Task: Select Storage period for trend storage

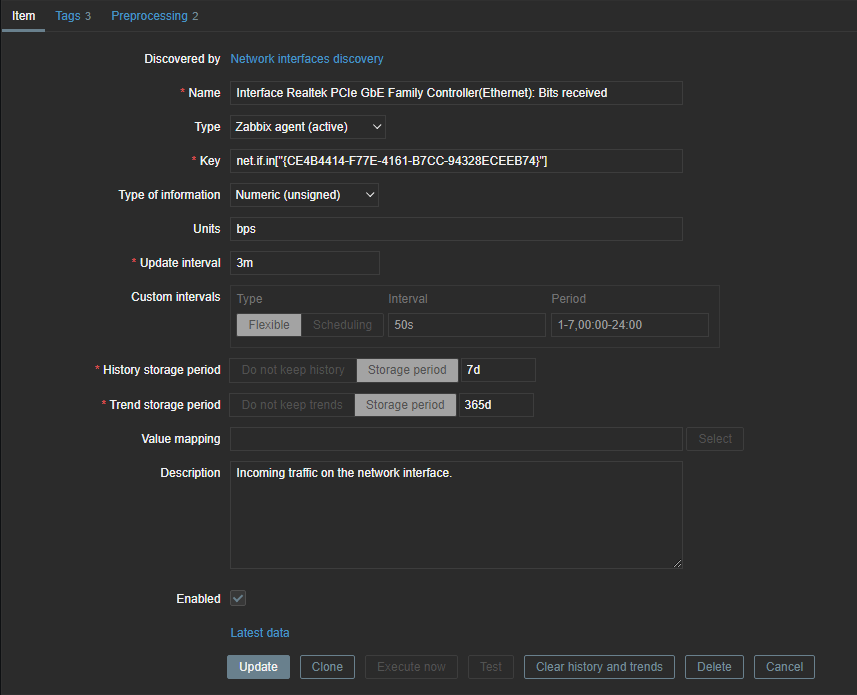Action: point(405,405)
